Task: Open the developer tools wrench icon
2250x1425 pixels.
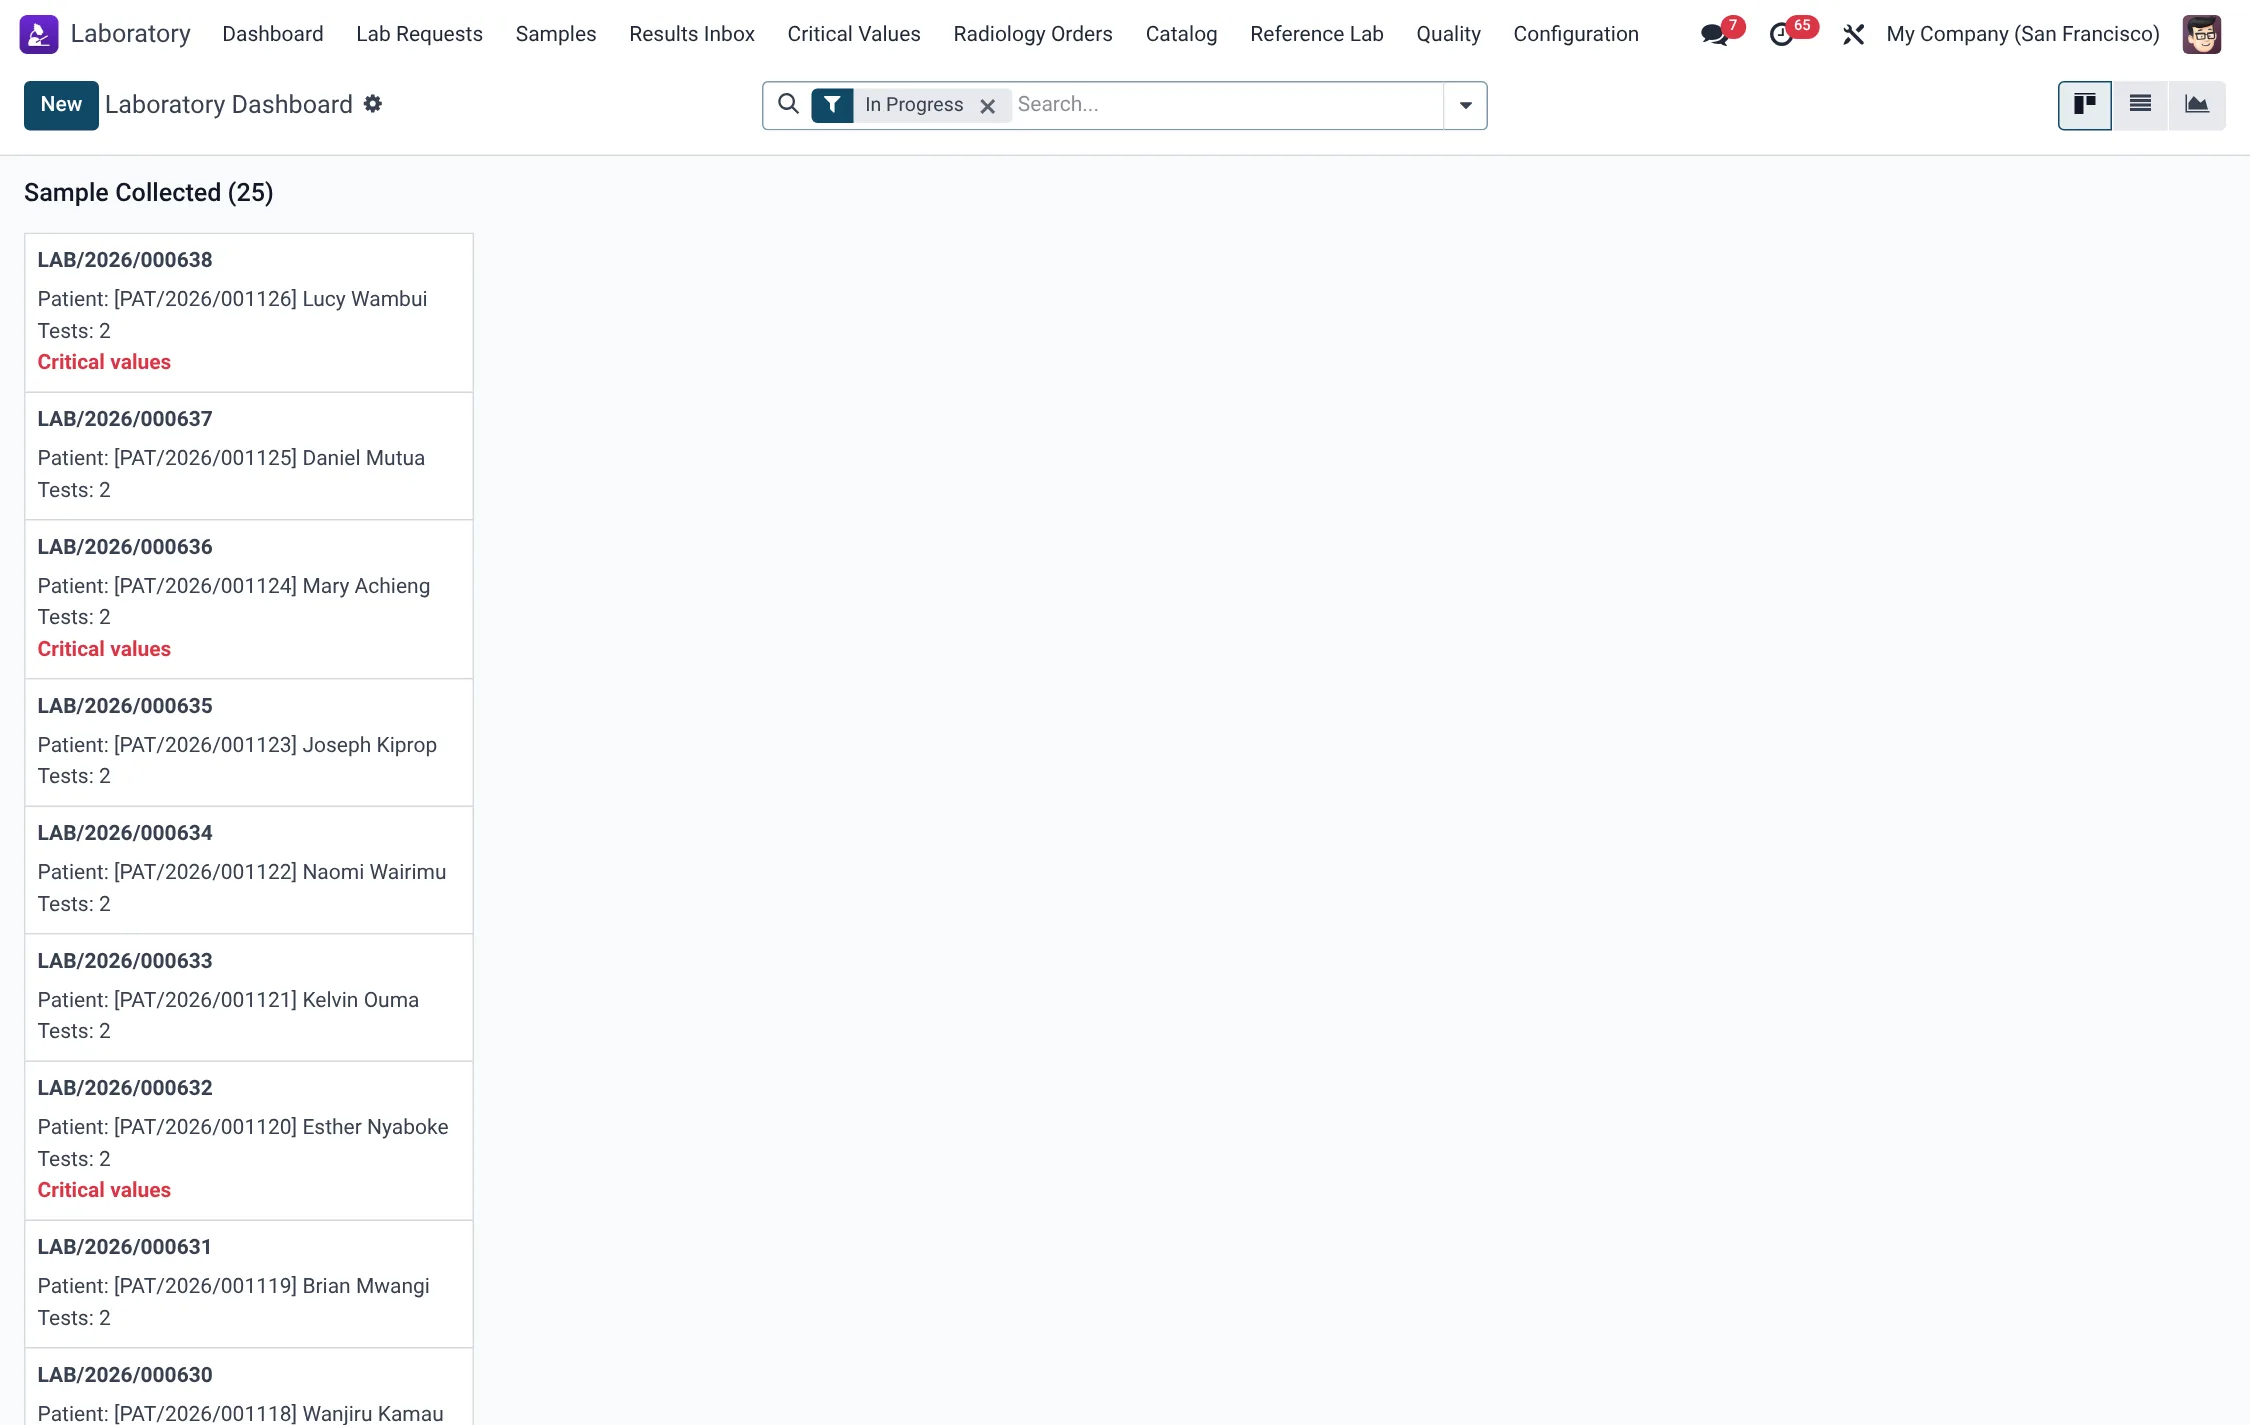Action: pyautogui.click(x=1853, y=35)
